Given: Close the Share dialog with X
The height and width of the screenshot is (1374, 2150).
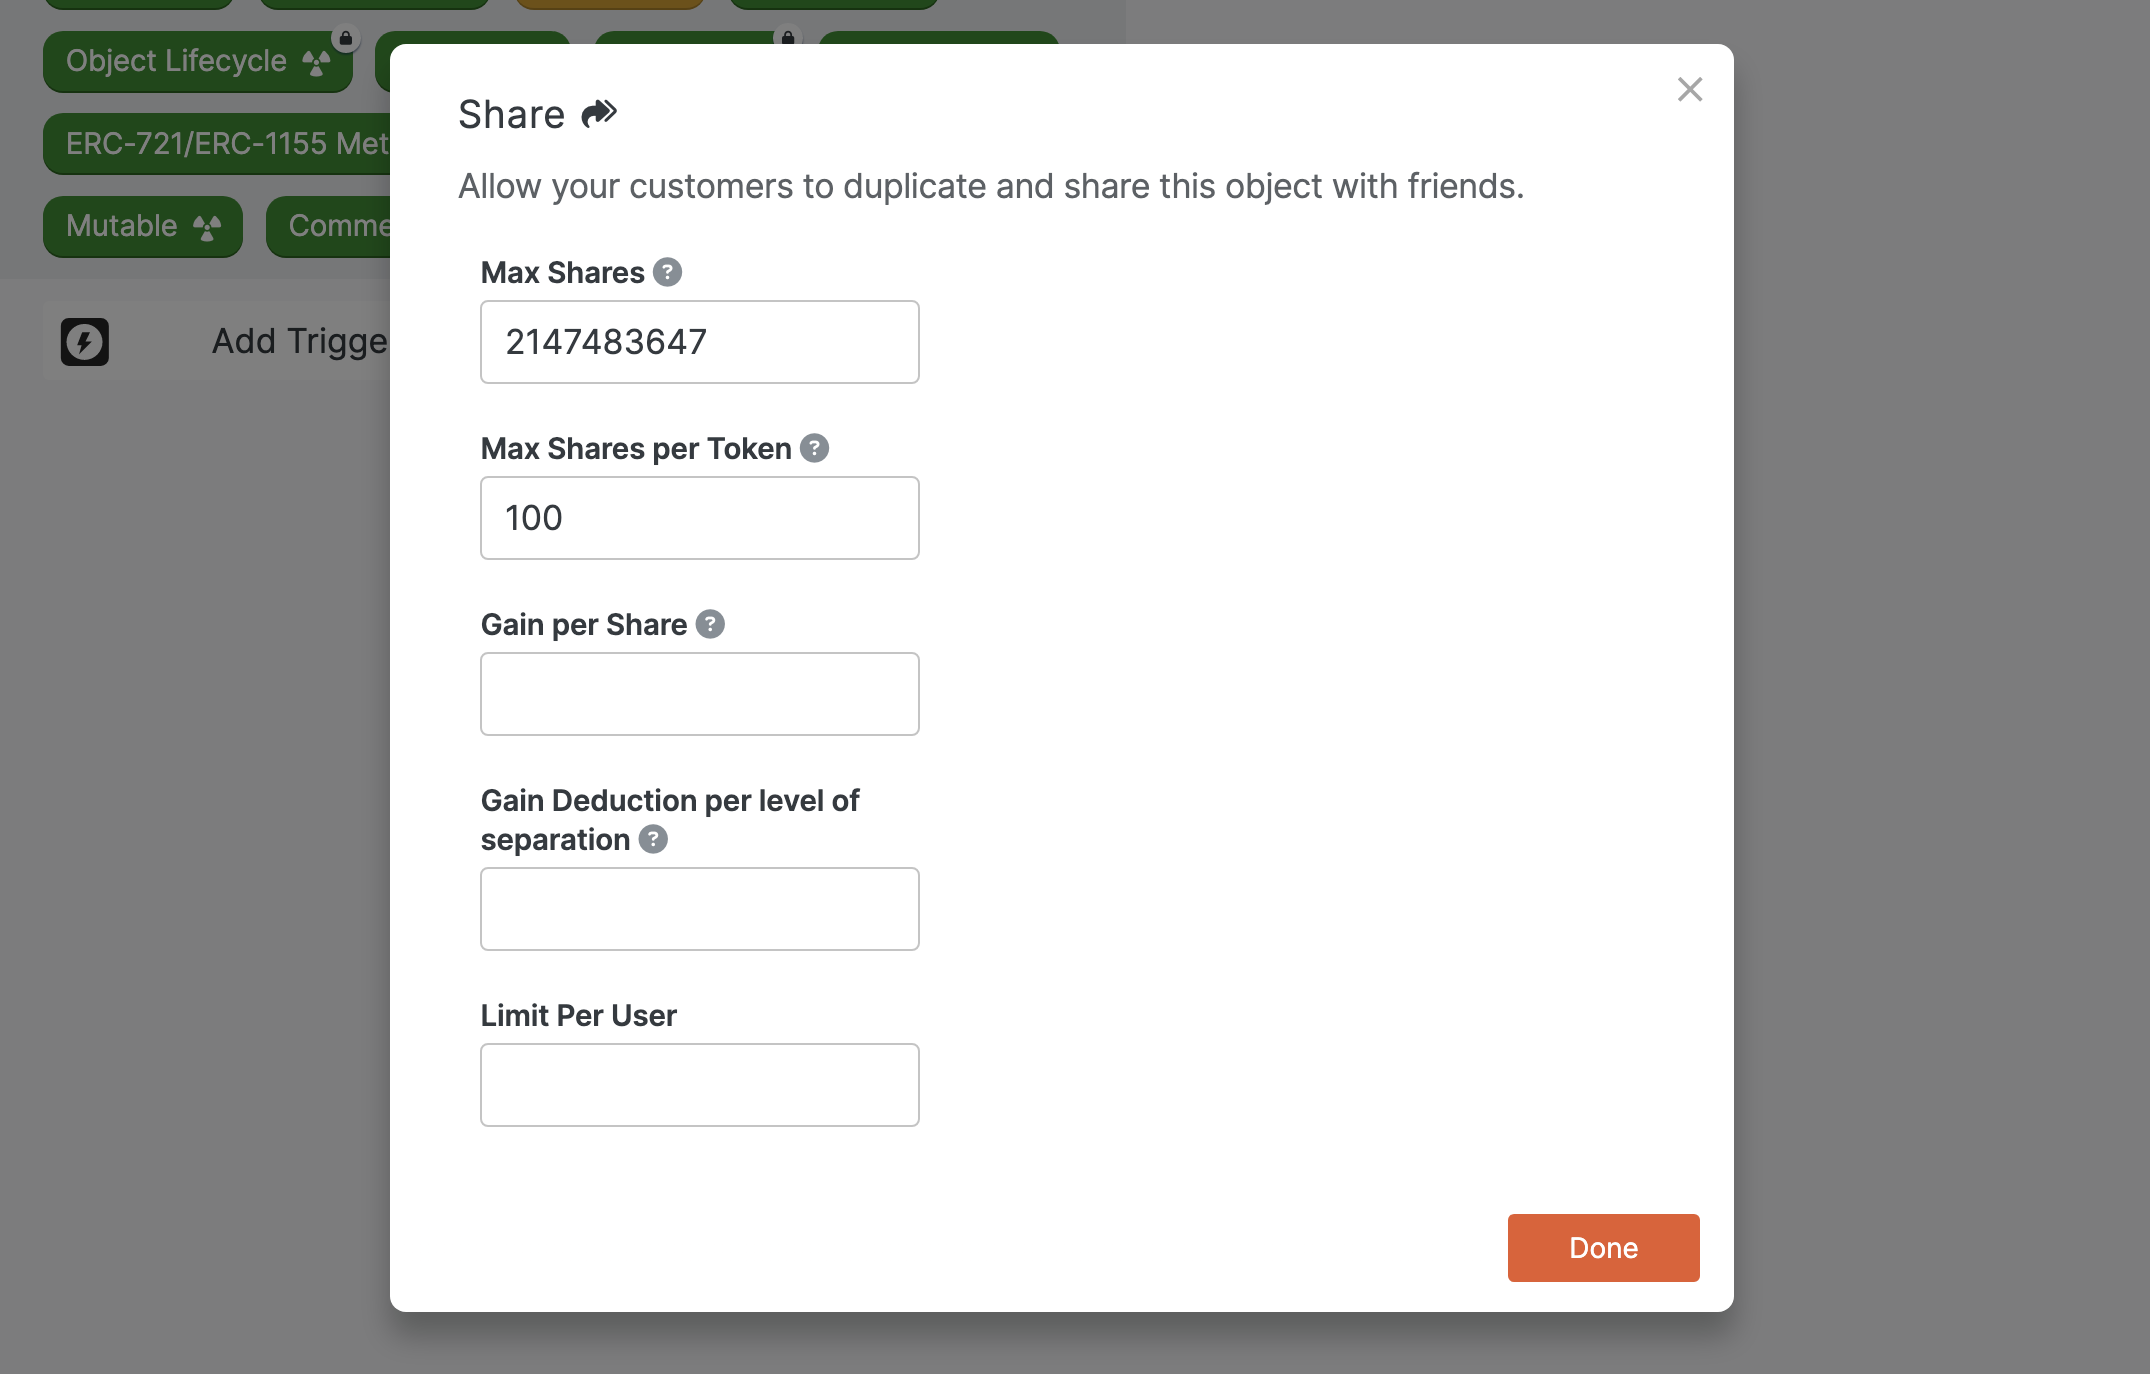Looking at the screenshot, I should coord(1689,90).
